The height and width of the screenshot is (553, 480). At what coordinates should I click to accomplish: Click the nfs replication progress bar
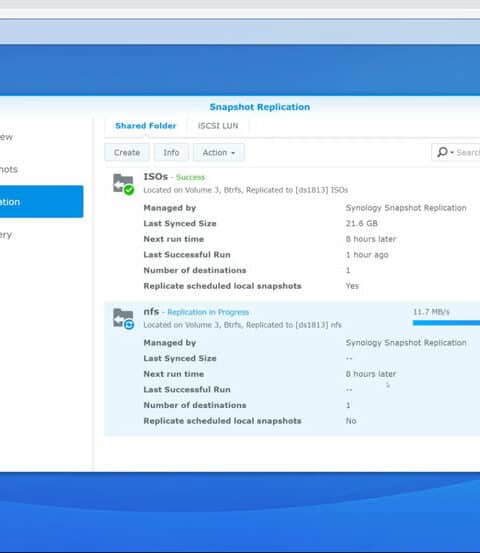[x=446, y=323]
